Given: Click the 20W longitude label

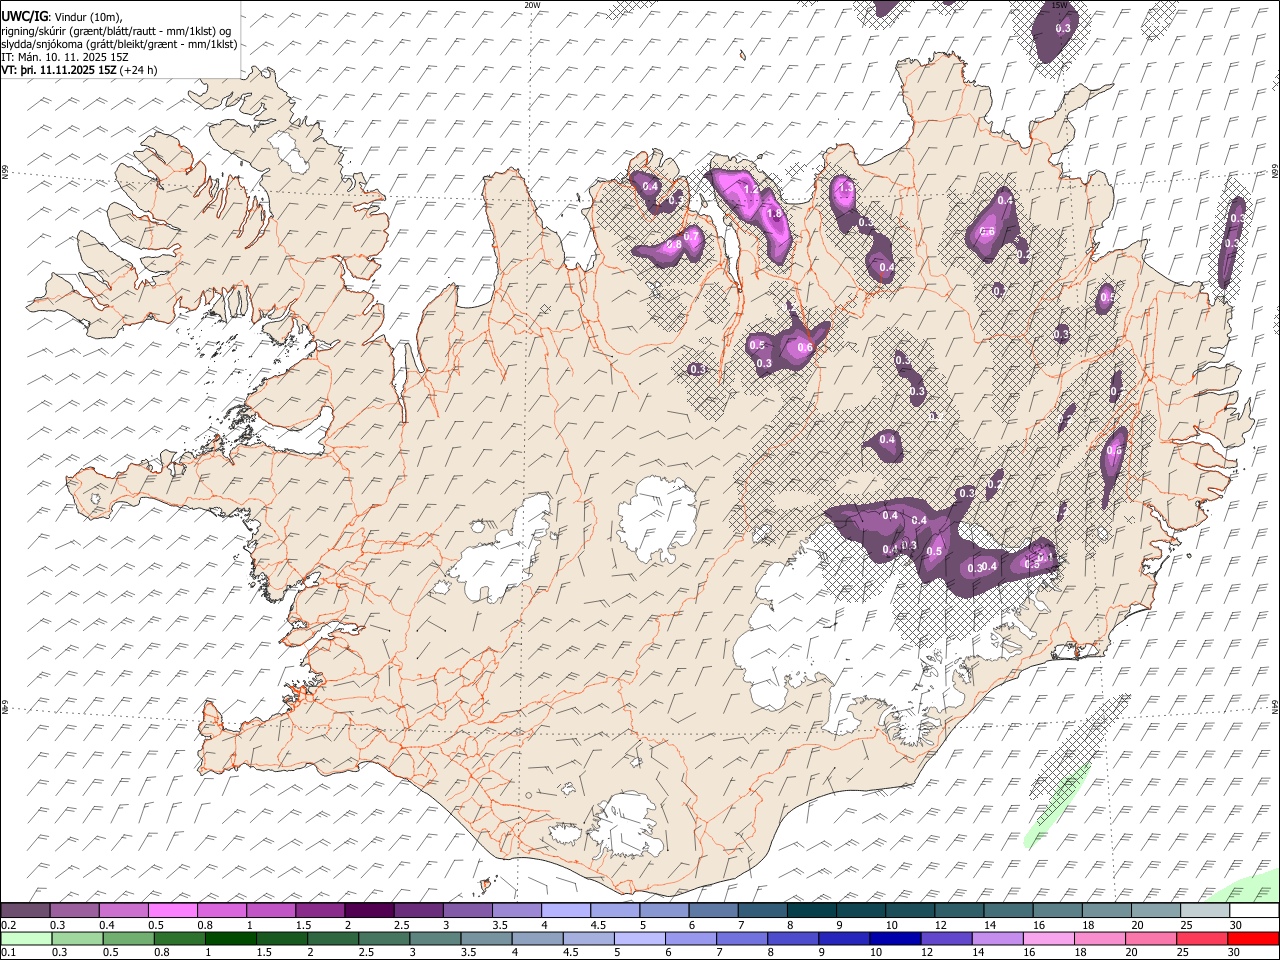Looking at the screenshot, I should pos(532,4).
